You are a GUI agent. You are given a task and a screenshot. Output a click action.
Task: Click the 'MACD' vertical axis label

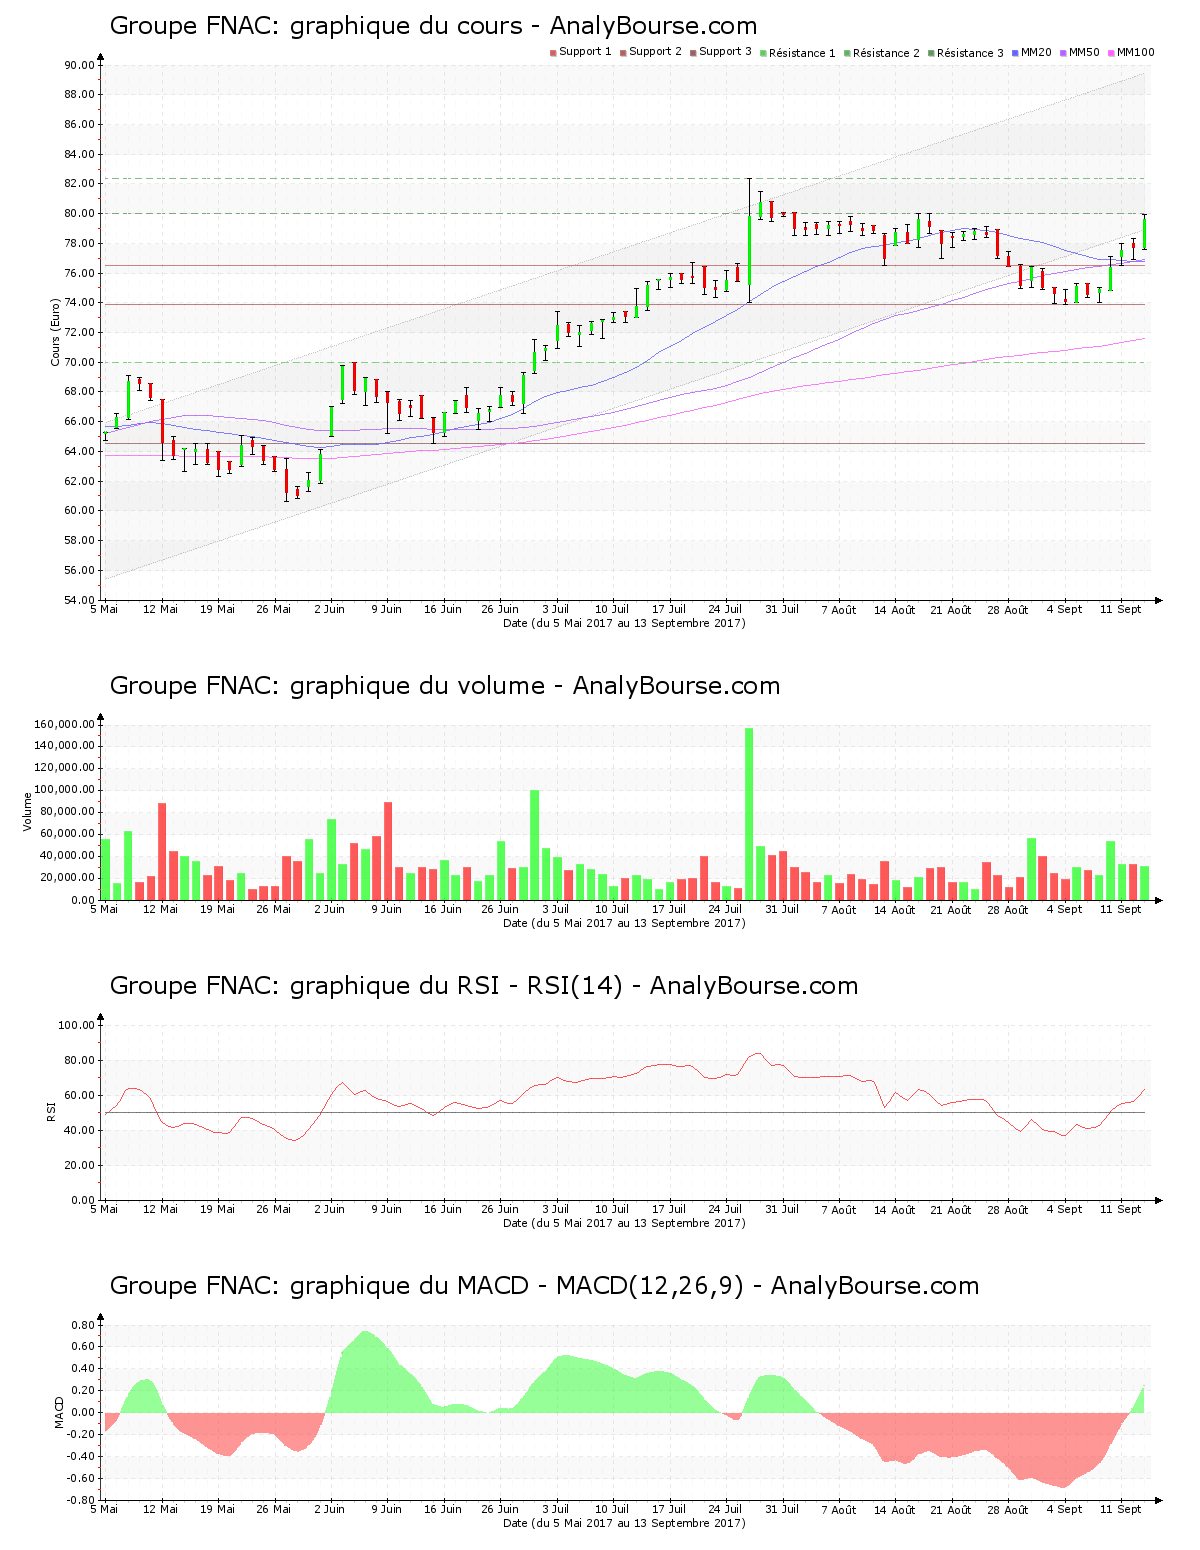click(59, 1412)
